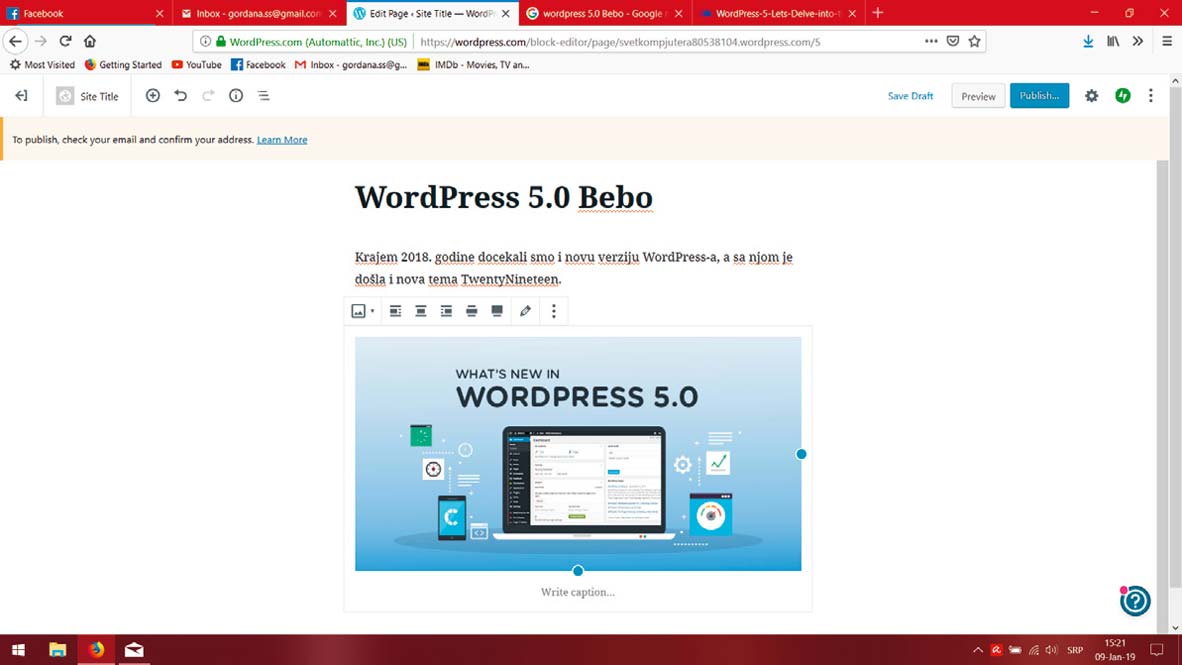This screenshot has height=665, width=1182.
Task: Change image block type dropdown
Action: click(x=363, y=311)
